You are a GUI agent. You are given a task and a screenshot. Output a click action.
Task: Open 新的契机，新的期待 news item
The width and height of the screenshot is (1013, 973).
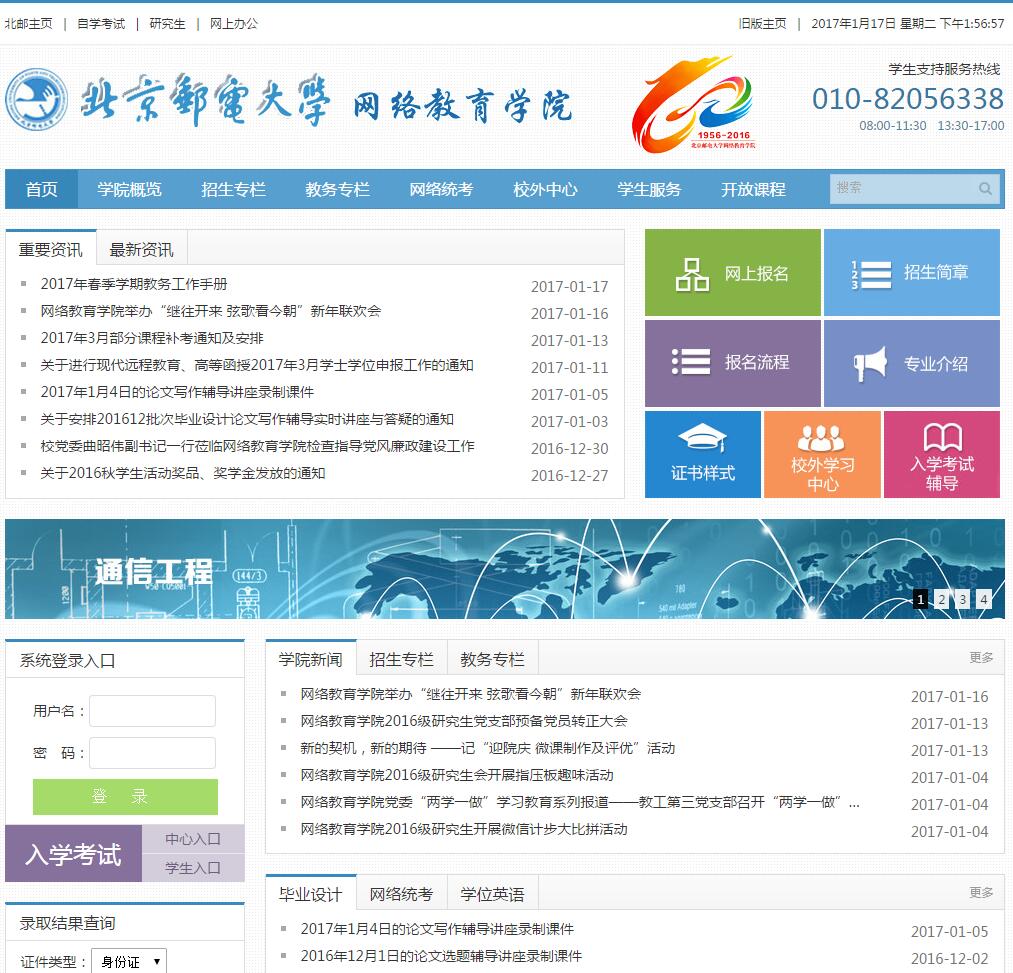[488, 748]
